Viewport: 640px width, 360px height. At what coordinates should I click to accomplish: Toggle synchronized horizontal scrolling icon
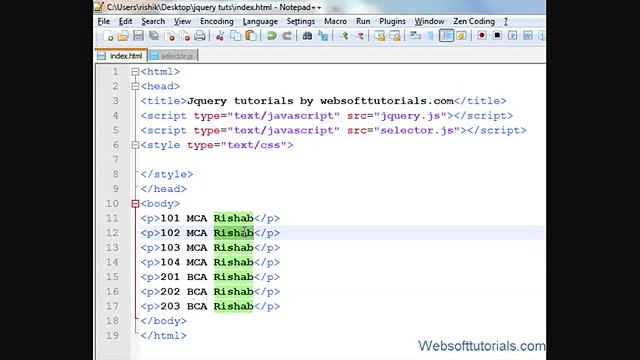click(395, 36)
